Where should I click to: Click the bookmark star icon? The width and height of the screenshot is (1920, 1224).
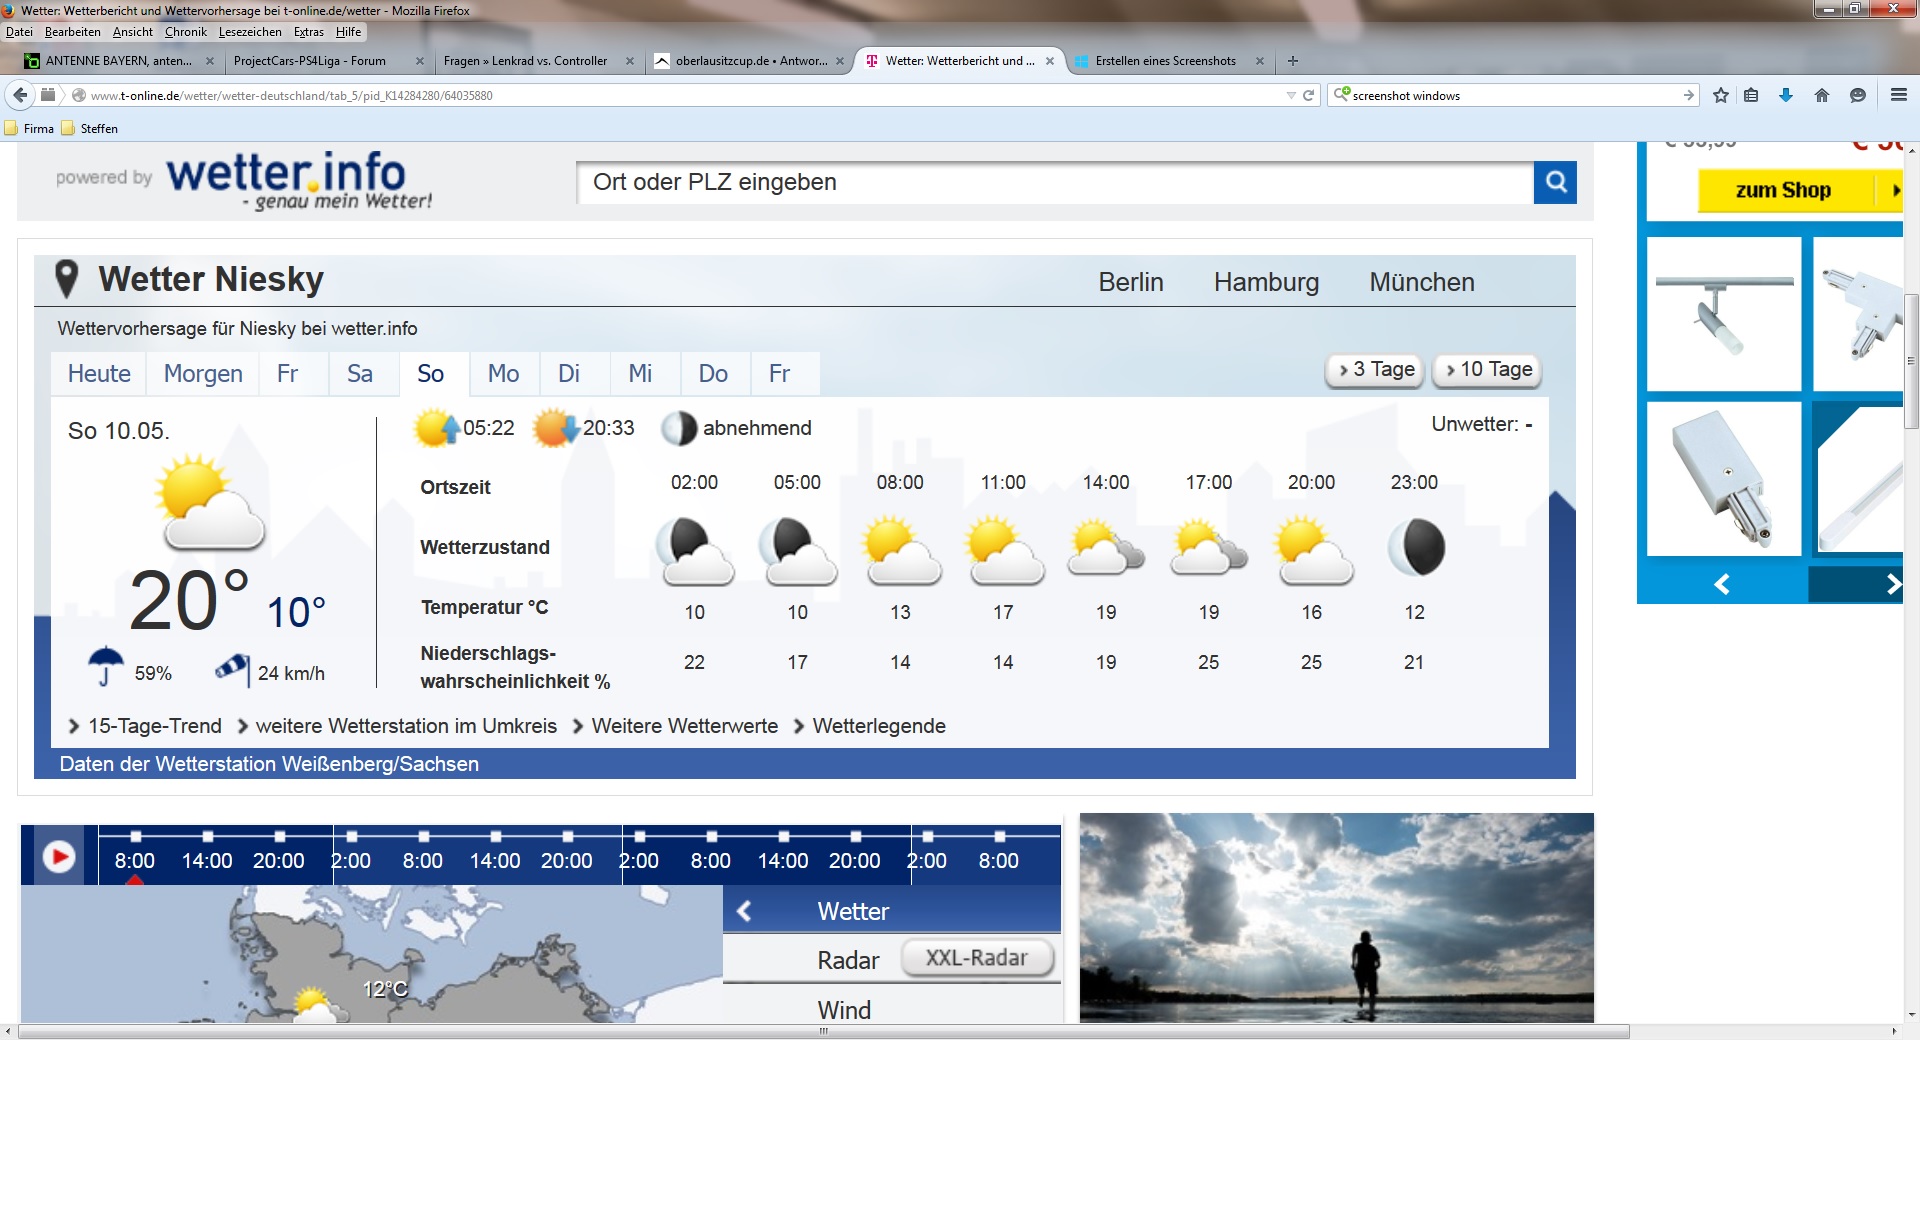click(x=1720, y=95)
